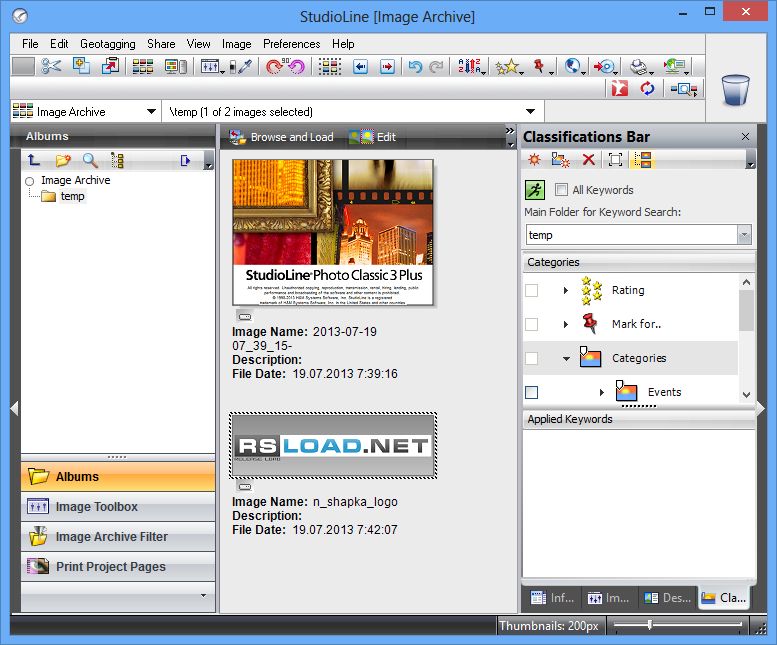Check the Events checkbox

[x=531, y=392]
